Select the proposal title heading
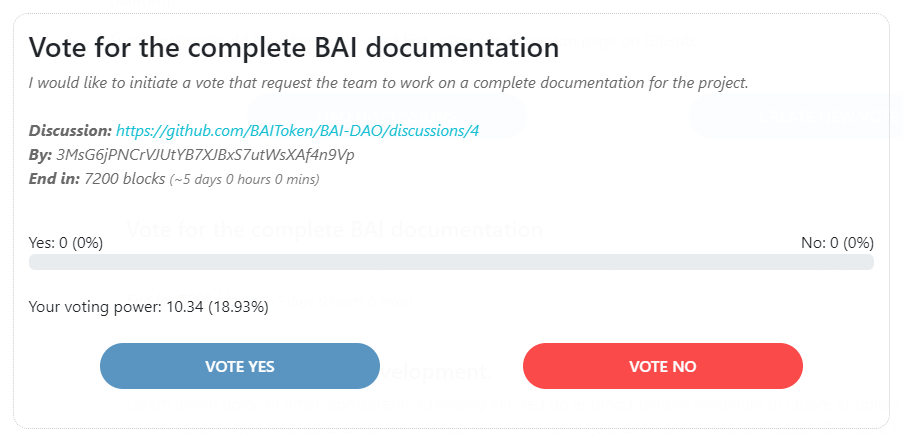Image resolution: width=903 pixels, height=443 pixels. coord(293,48)
